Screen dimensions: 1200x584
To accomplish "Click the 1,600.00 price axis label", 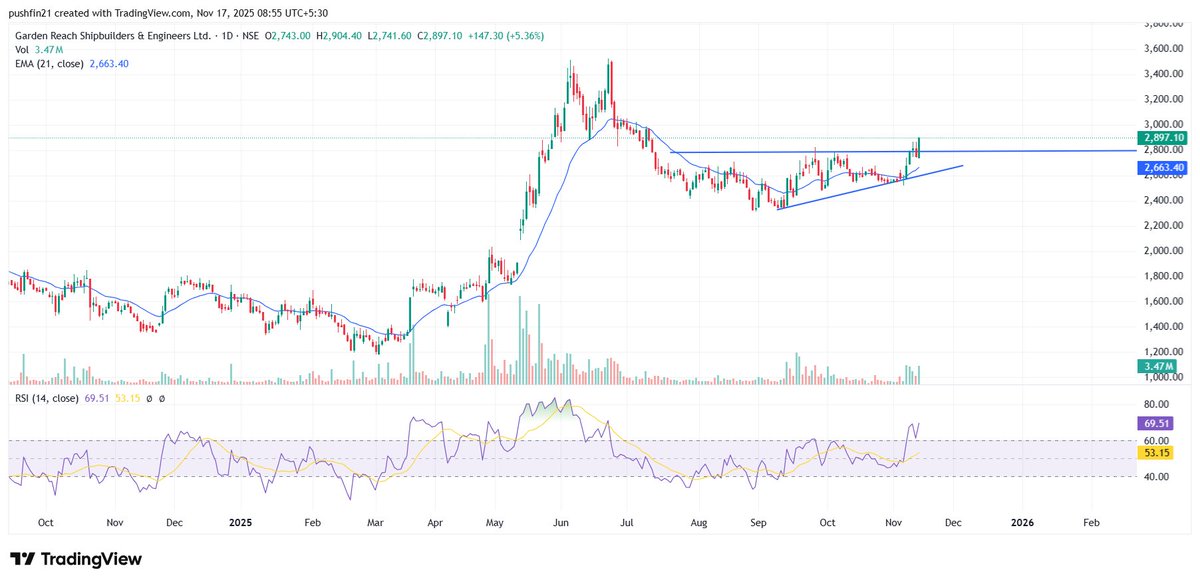I will [x=1164, y=301].
